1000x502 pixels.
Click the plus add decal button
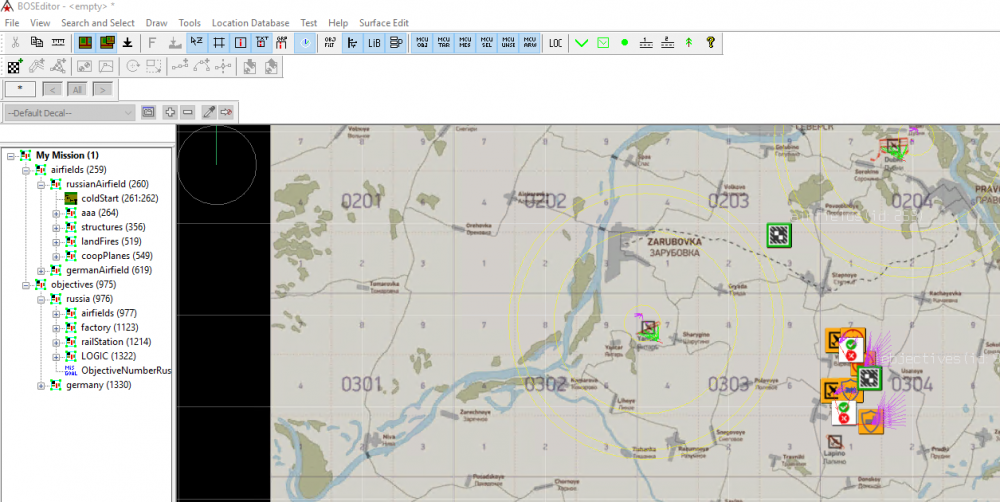coord(170,112)
